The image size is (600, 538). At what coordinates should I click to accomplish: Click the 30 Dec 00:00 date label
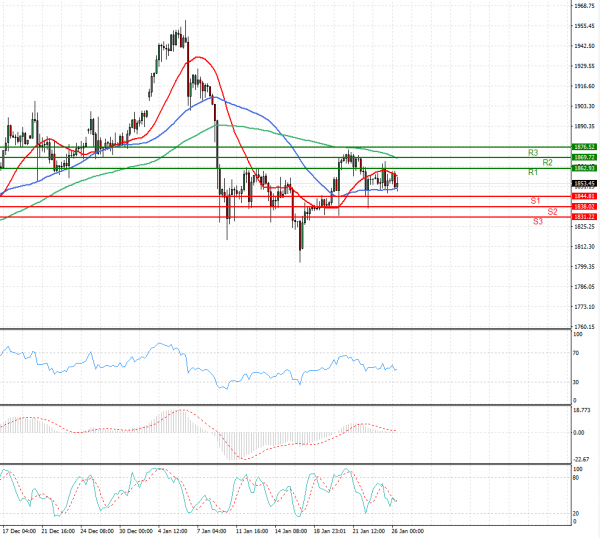tap(136, 531)
